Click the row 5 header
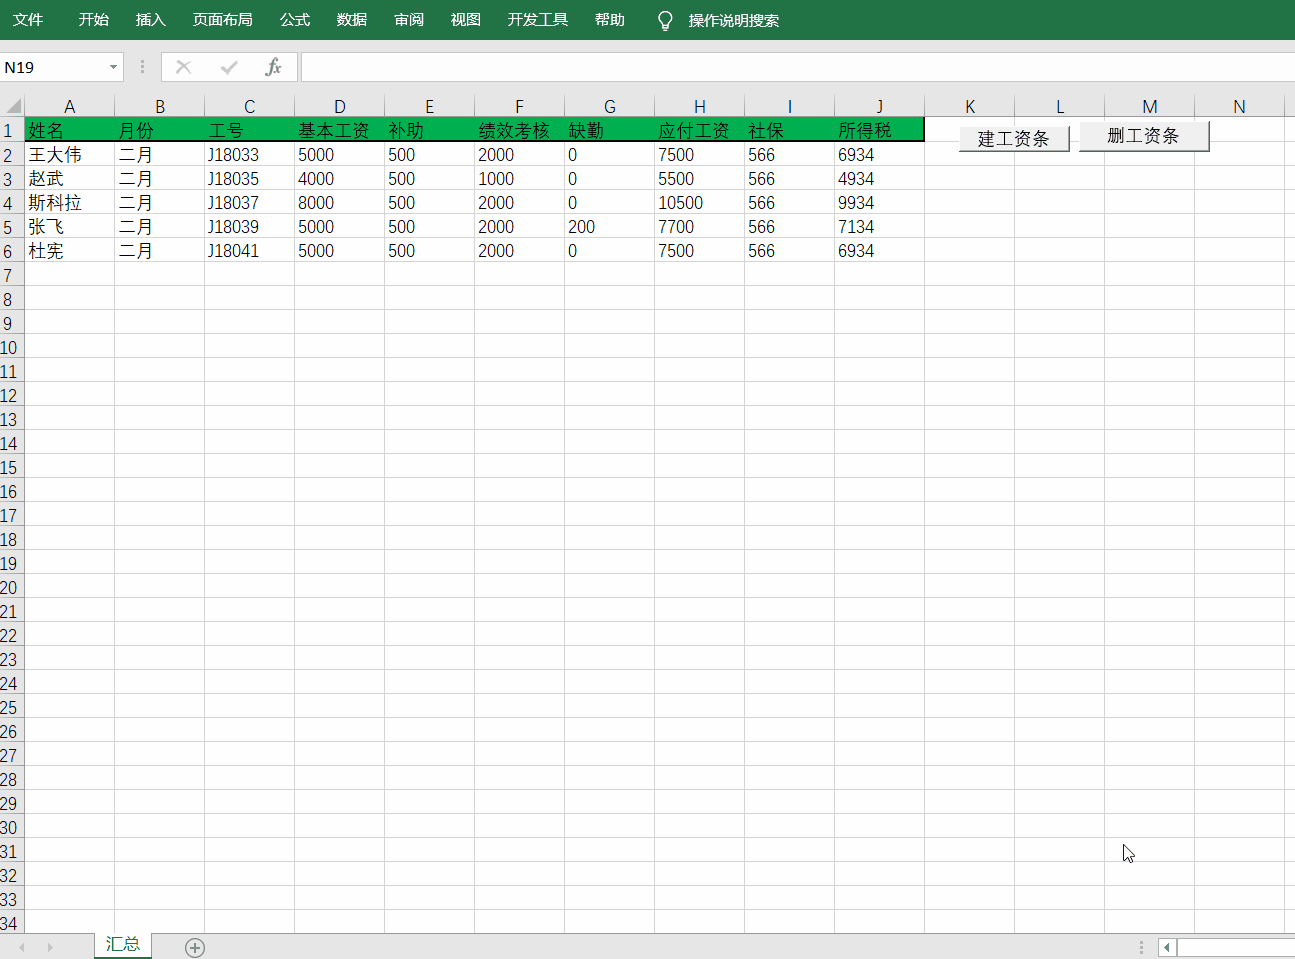This screenshot has height=959, width=1295. pyautogui.click(x=10, y=226)
